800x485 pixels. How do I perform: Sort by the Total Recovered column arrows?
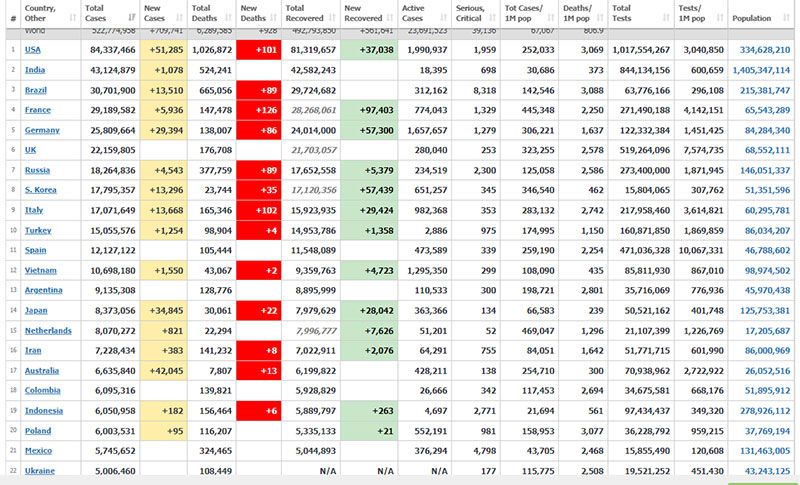tap(333, 18)
